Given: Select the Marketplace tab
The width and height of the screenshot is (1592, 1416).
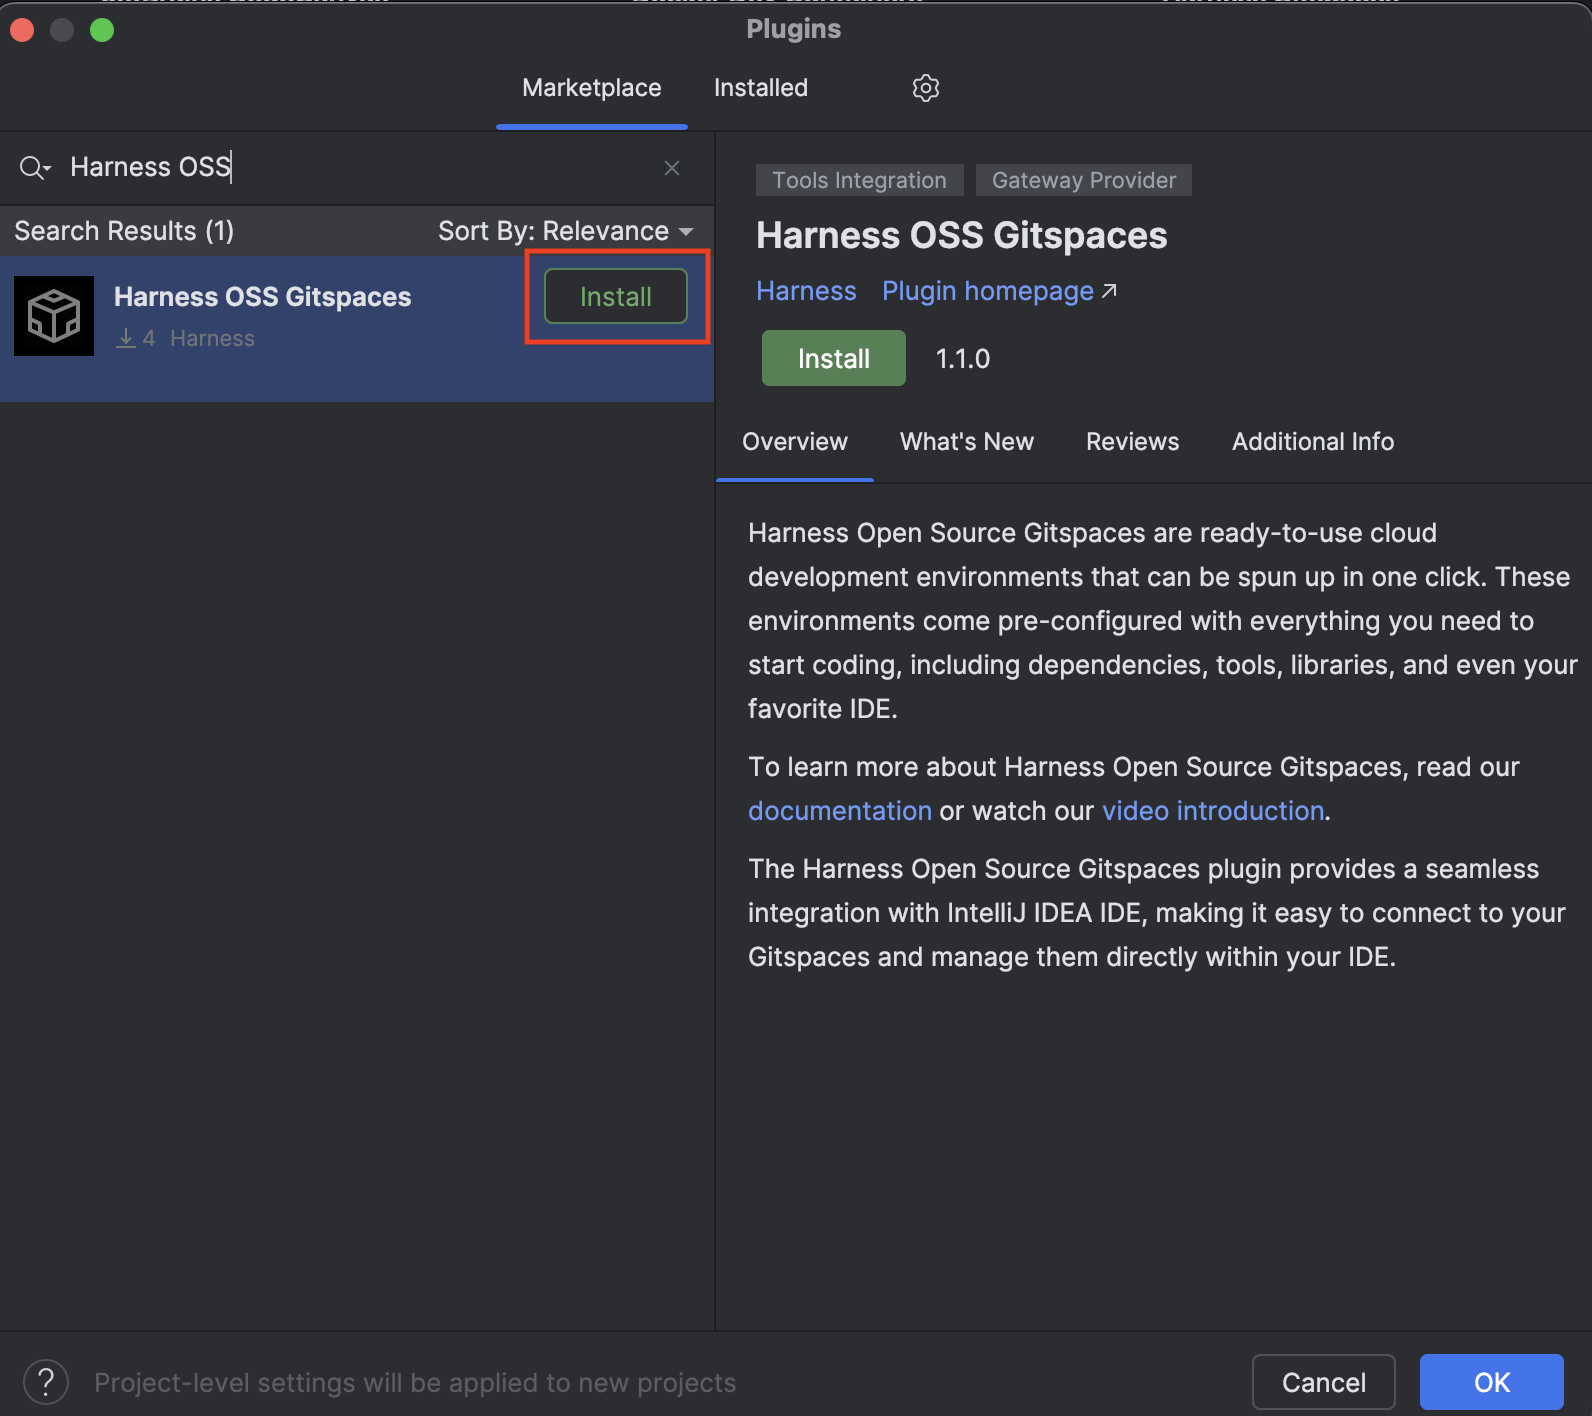Looking at the screenshot, I should click(591, 88).
